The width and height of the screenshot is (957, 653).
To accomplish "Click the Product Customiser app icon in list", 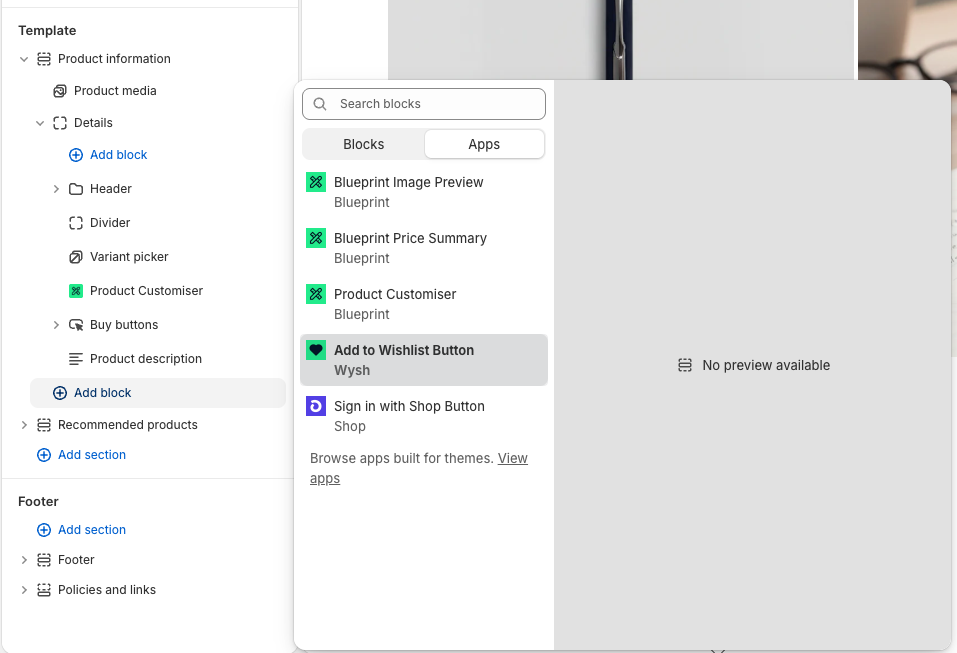I will (316, 294).
